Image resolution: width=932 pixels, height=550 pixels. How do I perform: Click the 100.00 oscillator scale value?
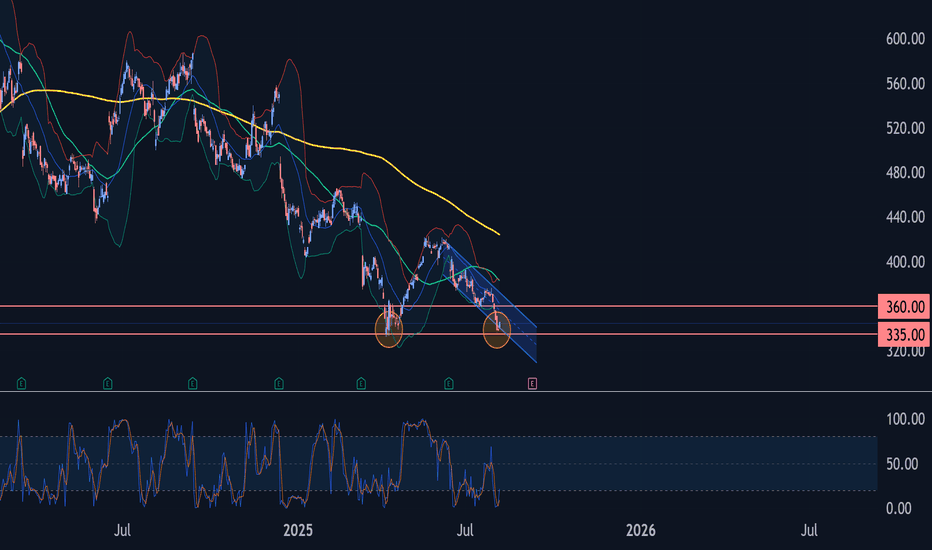905,419
